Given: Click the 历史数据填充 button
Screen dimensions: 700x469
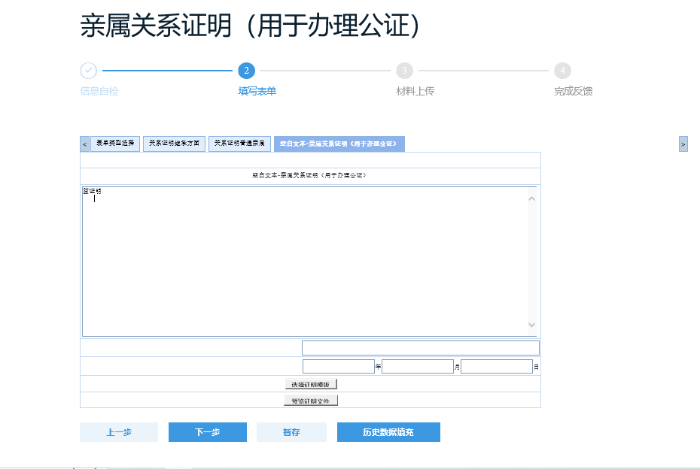Looking at the screenshot, I should click(x=388, y=432).
